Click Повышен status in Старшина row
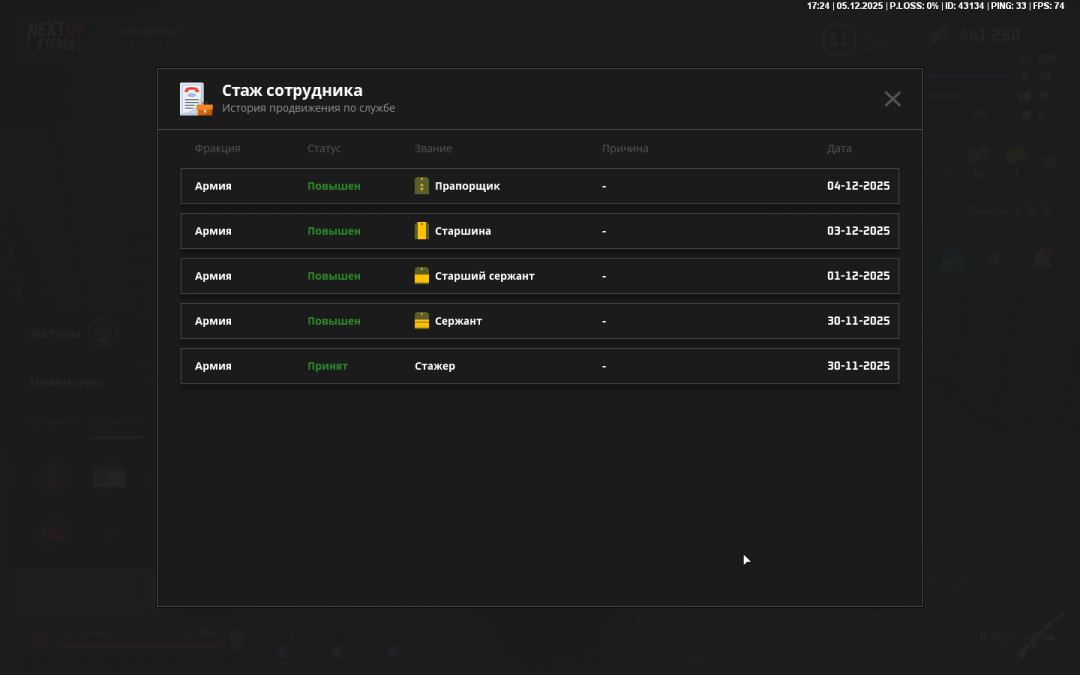 [x=333, y=231]
